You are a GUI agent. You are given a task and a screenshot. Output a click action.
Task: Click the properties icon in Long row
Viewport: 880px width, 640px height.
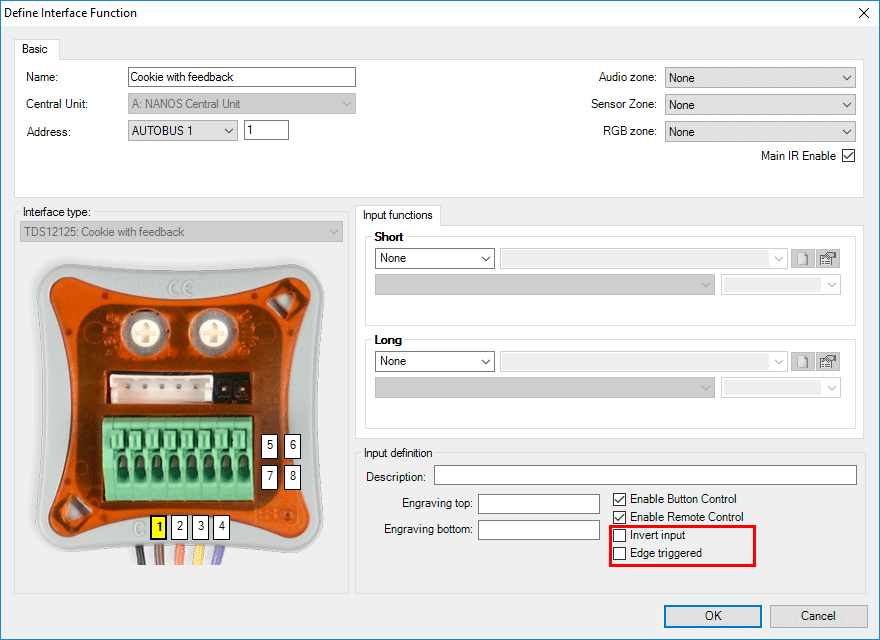click(827, 361)
